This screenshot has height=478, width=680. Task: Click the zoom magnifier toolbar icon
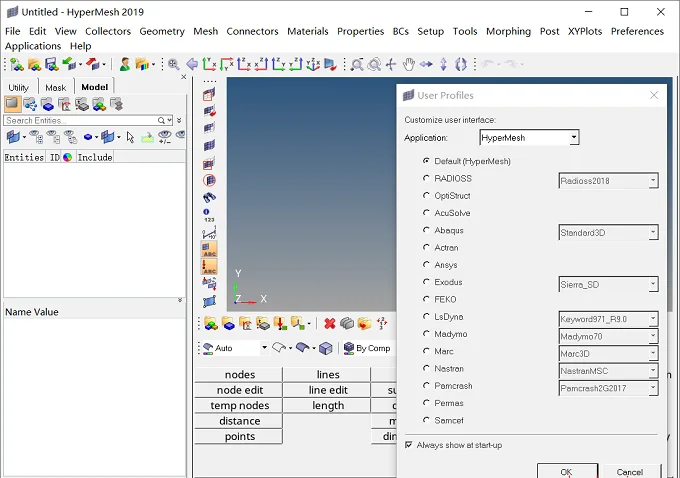coord(174,65)
